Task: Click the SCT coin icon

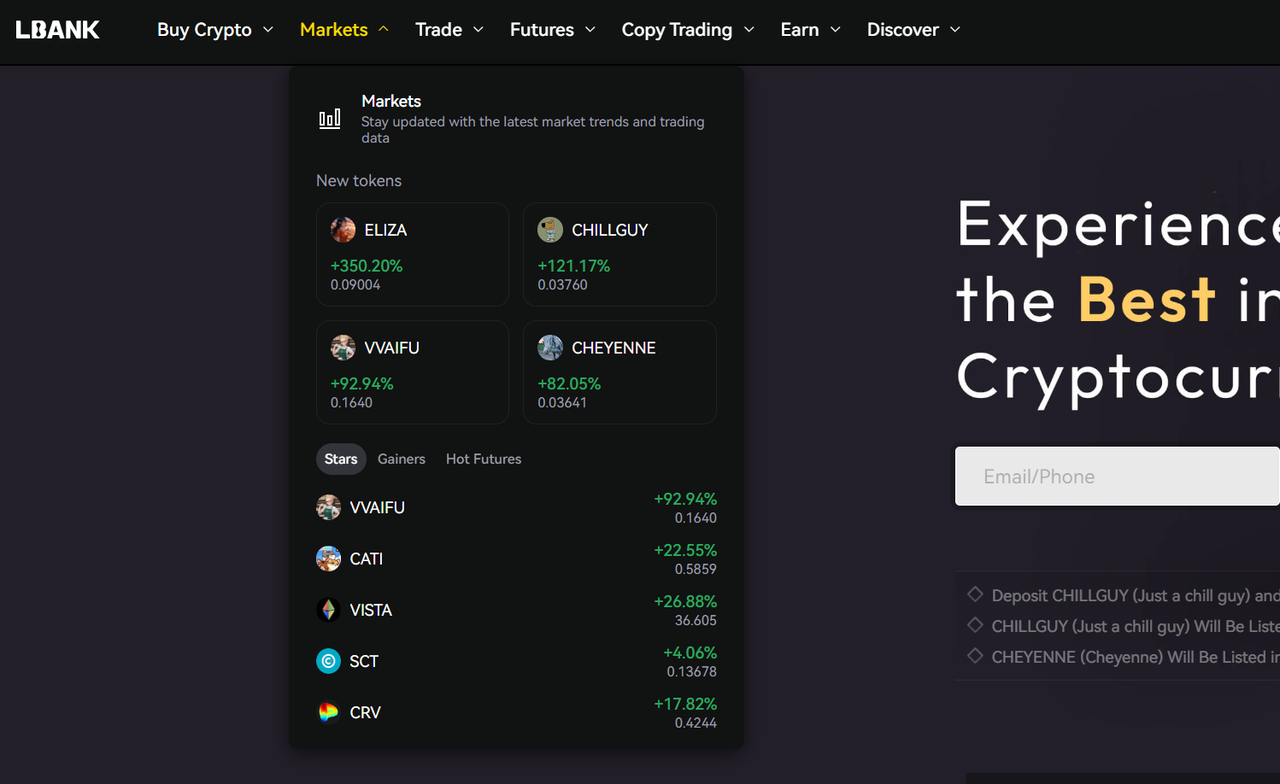Action: [328, 661]
